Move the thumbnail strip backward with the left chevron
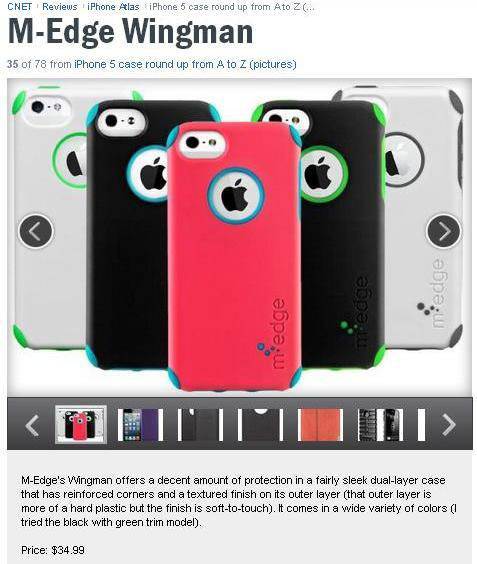 coord(32,425)
